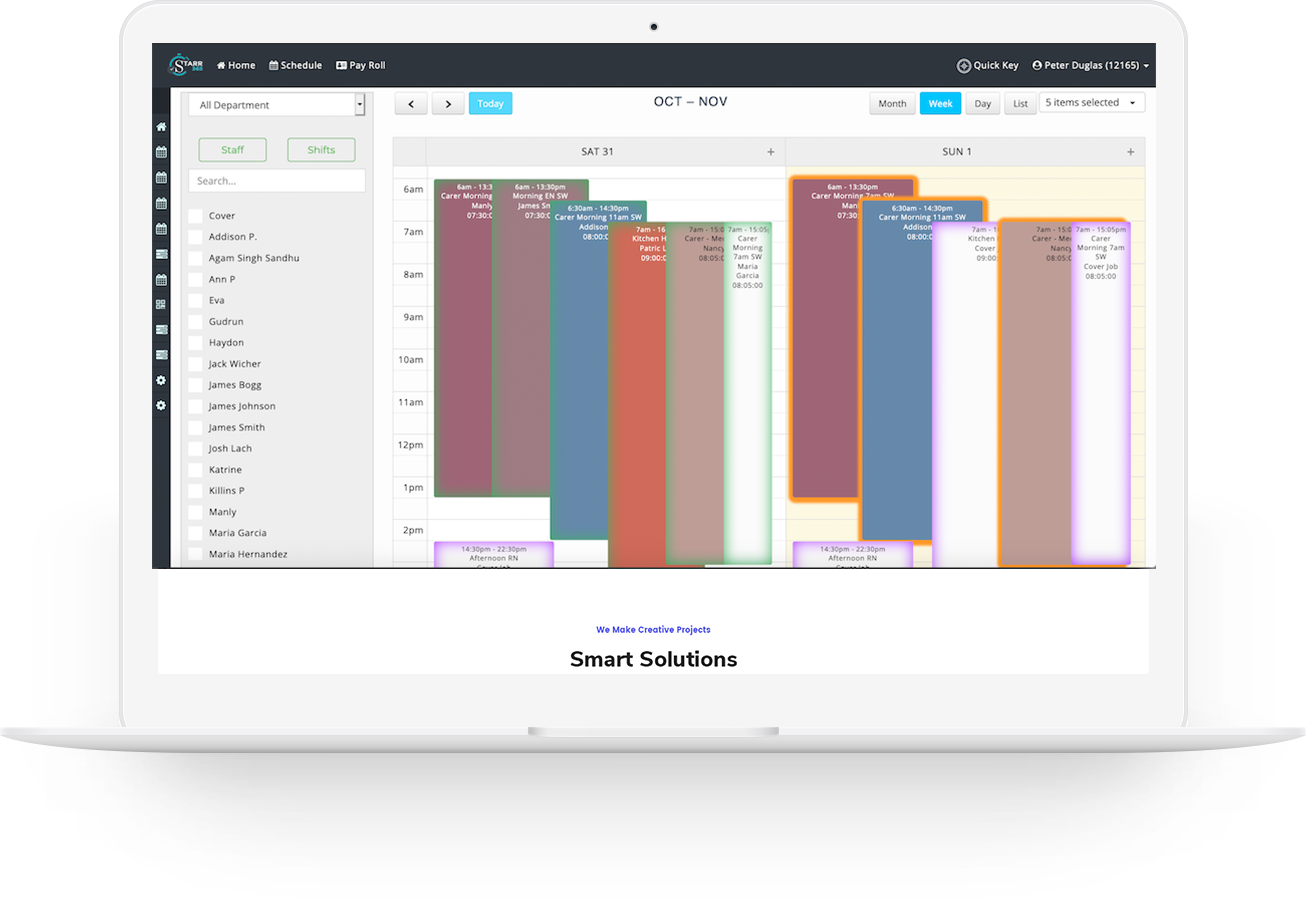The image size is (1306, 900).
Task: Click the Quick Key plus icon
Action: 964,66
